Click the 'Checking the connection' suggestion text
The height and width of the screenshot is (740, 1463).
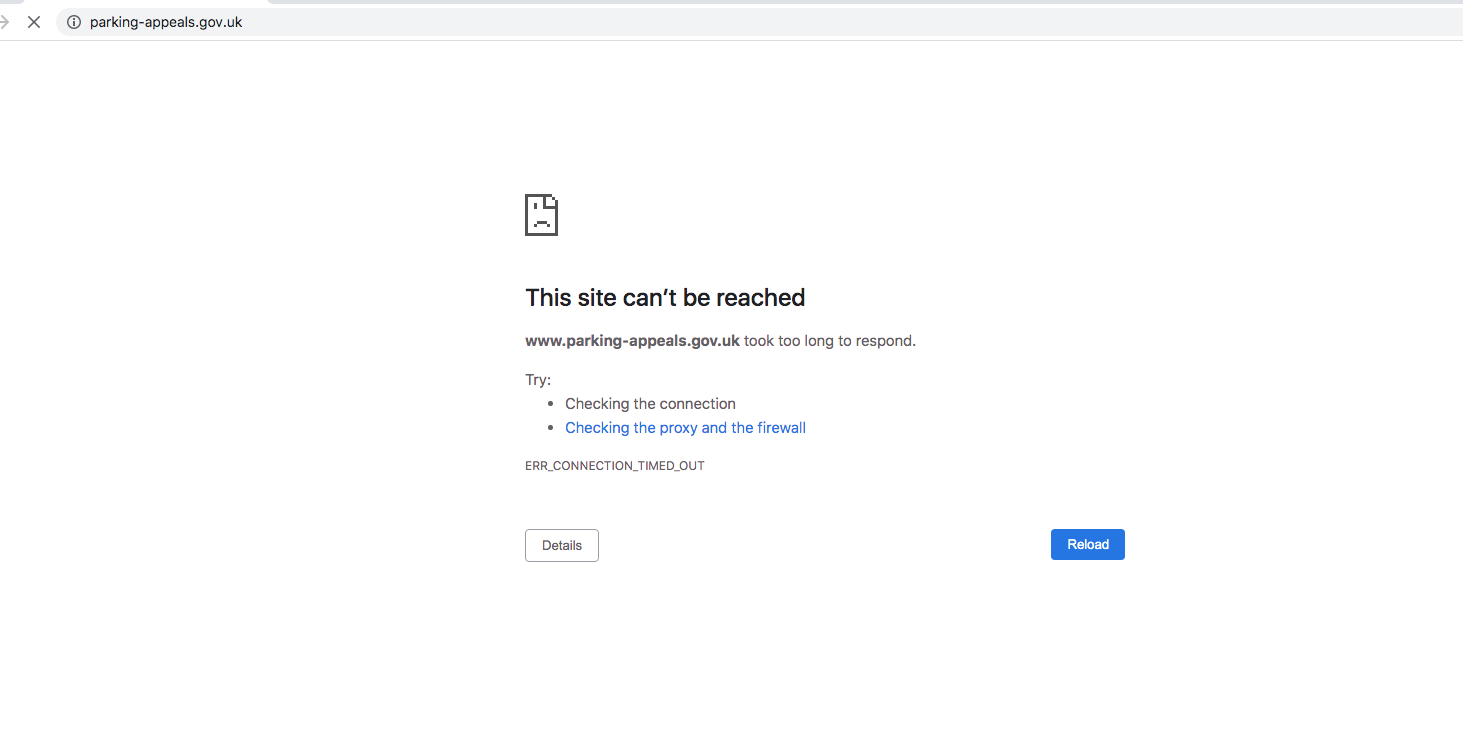tap(650, 404)
